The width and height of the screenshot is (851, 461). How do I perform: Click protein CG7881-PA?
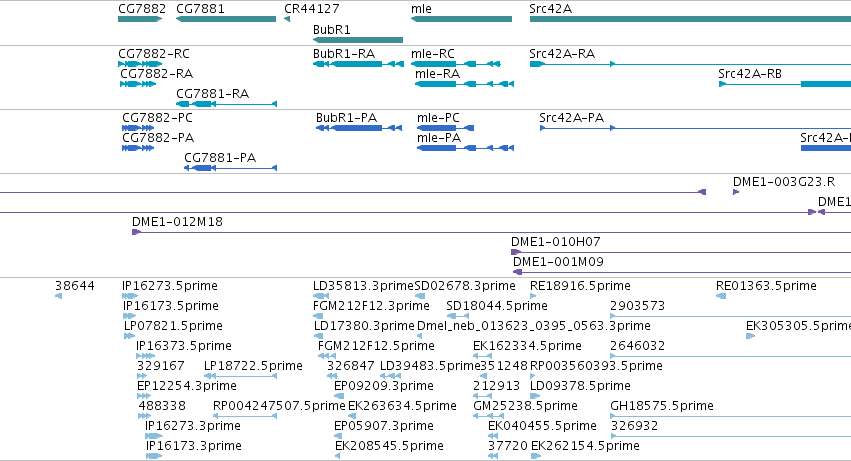(x=220, y=158)
